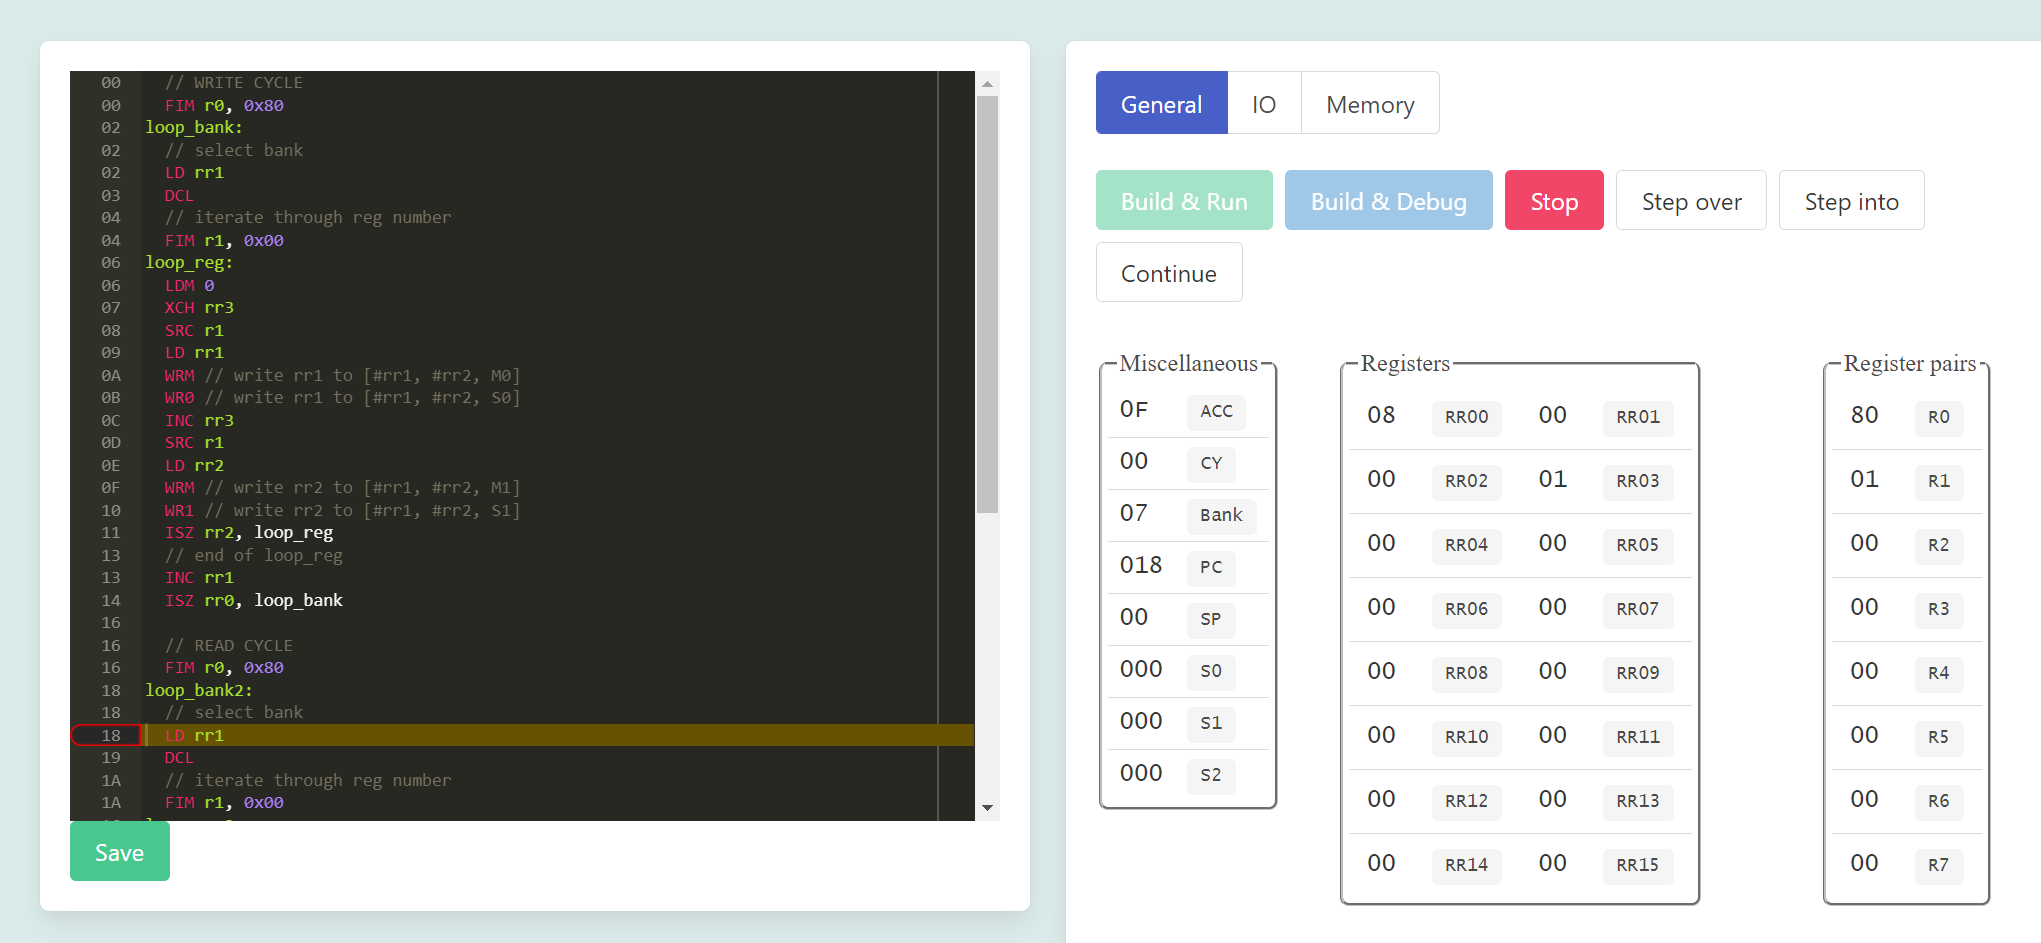This screenshot has height=943, width=2041.
Task: Click the PC value 018
Action: (1141, 565)
